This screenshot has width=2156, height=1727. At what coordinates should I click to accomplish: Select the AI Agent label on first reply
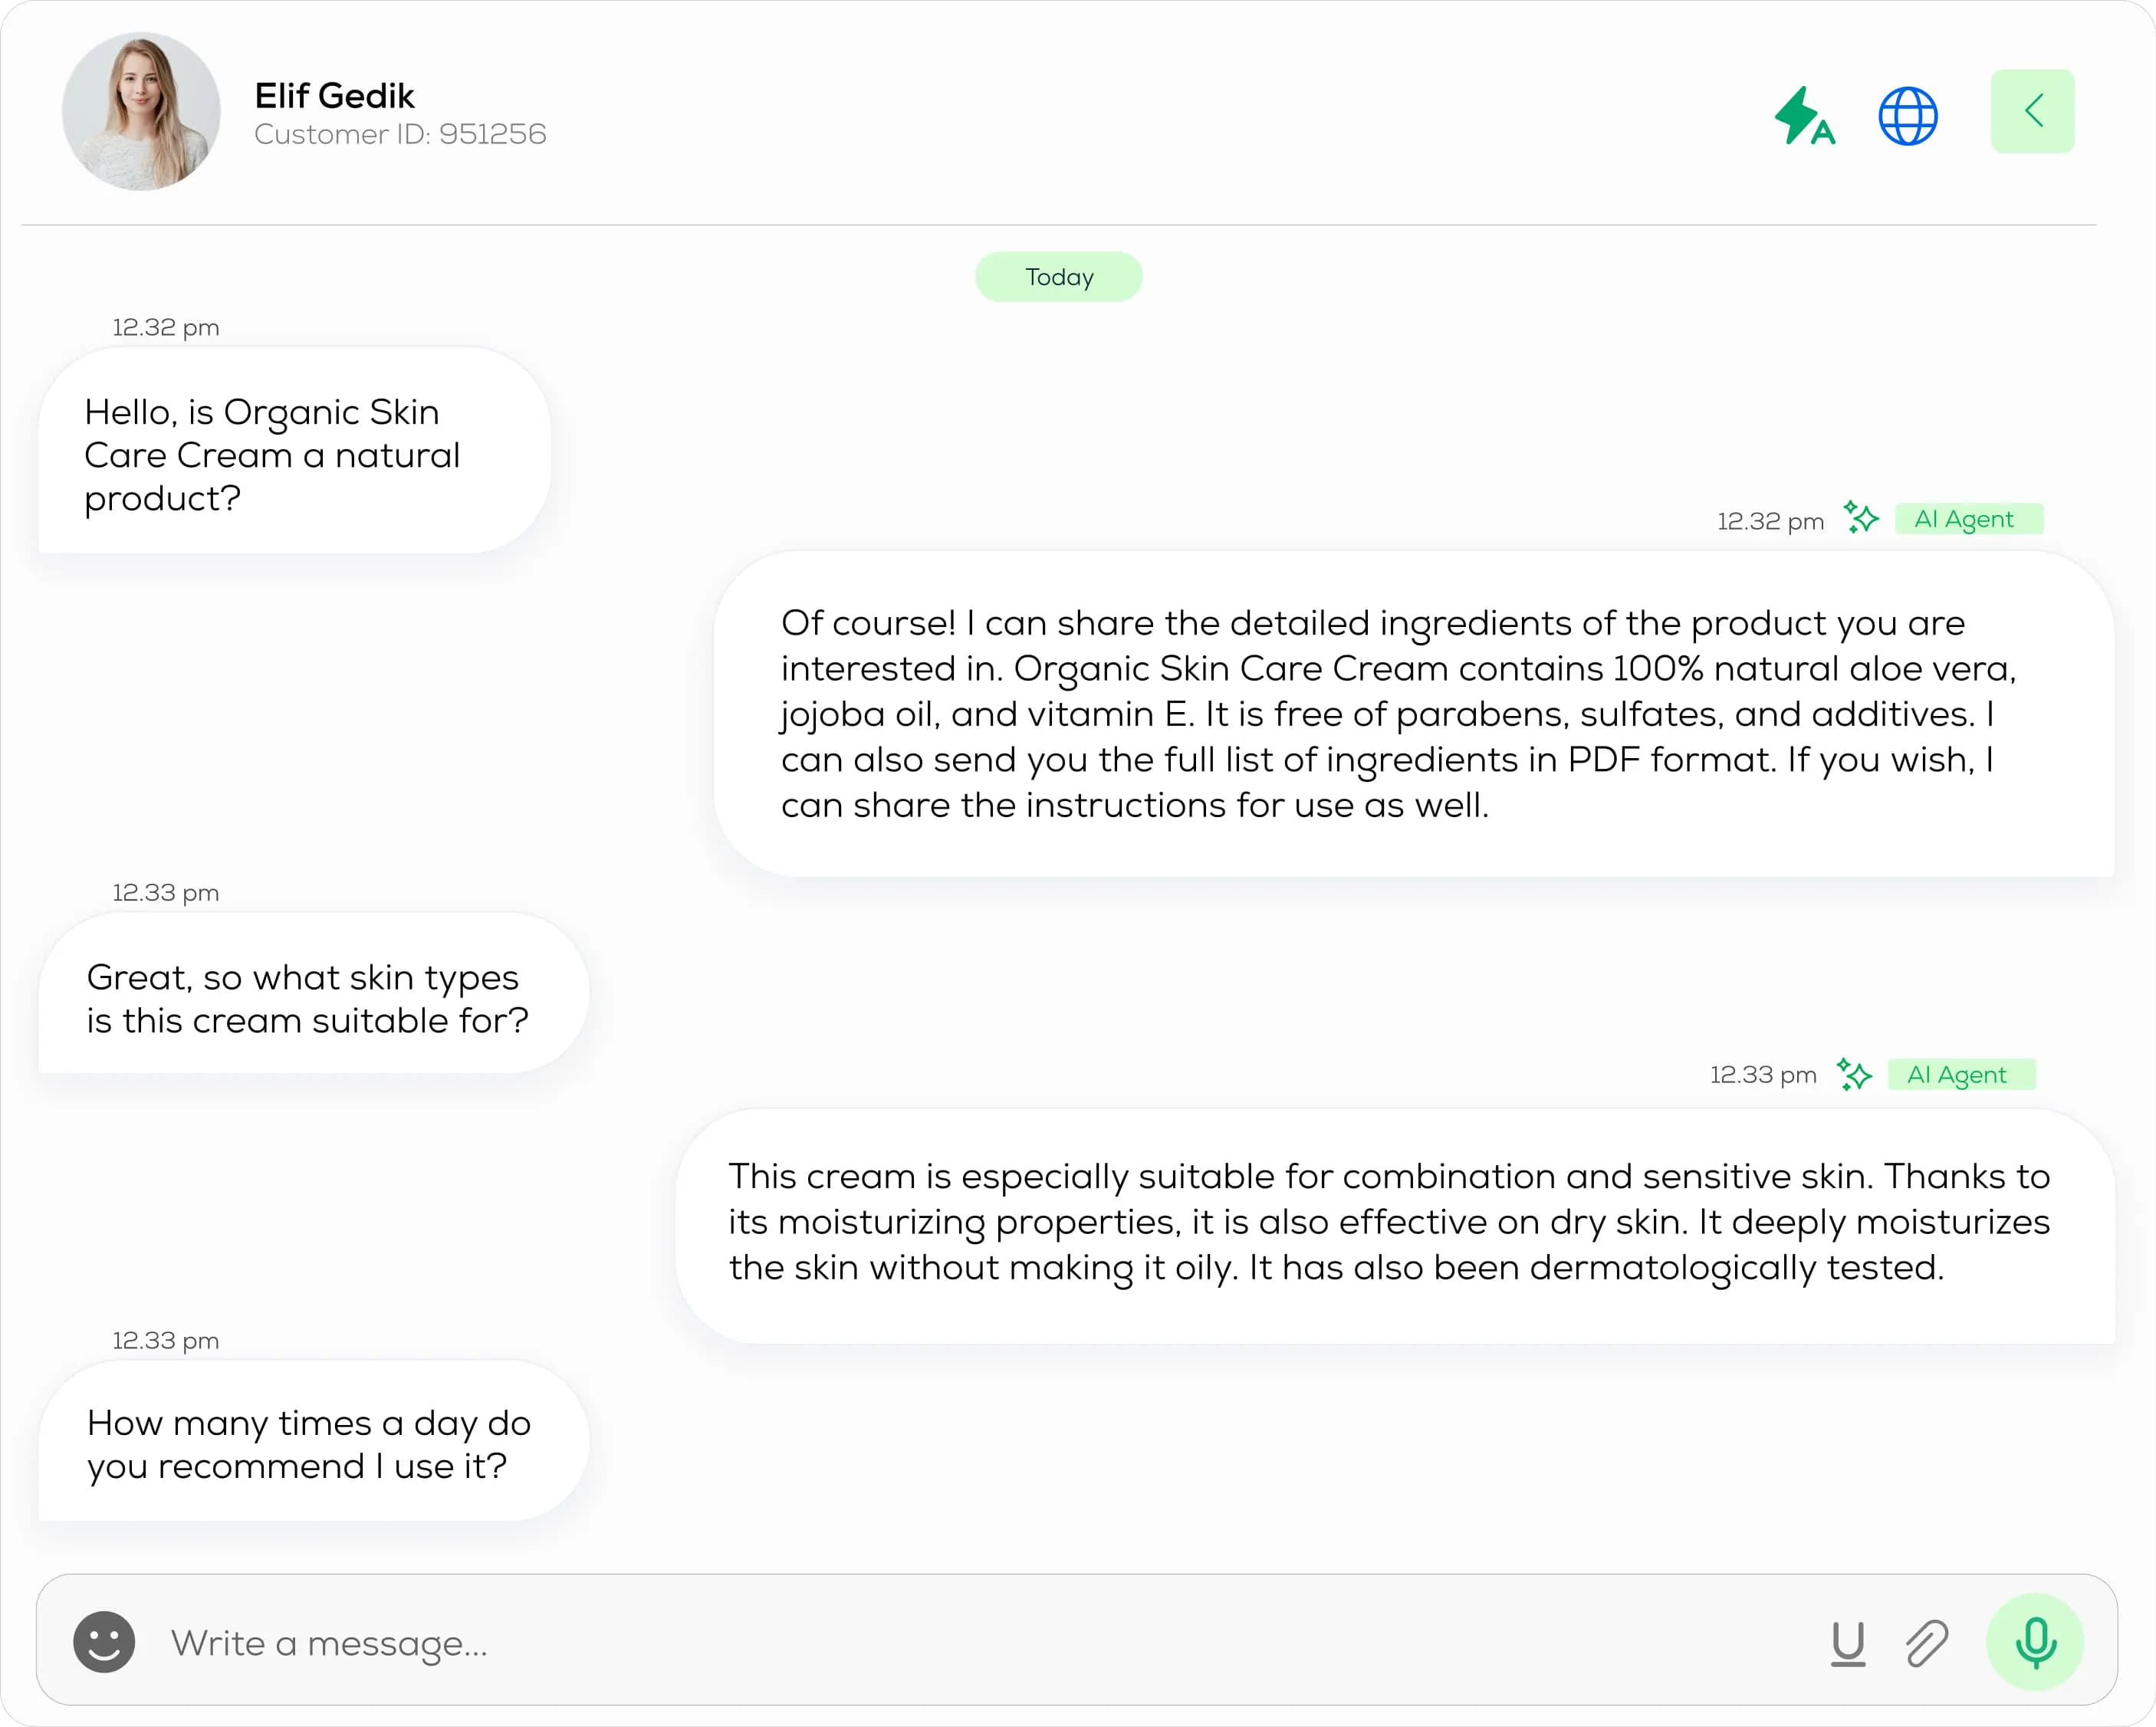(1968, 518)
